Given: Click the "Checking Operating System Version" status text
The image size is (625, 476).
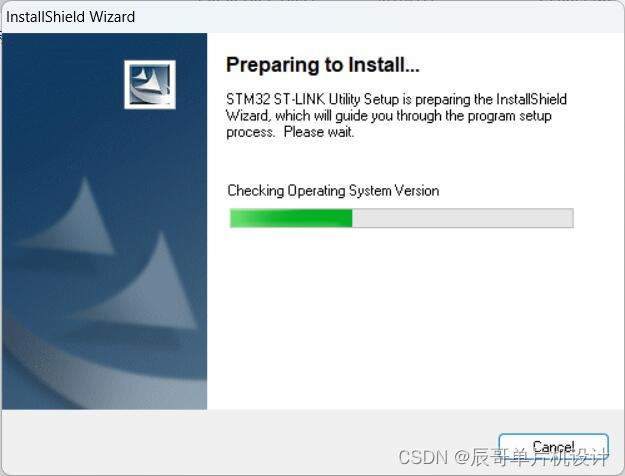Looking at the screenshot, I should click(x=333, y=191).
